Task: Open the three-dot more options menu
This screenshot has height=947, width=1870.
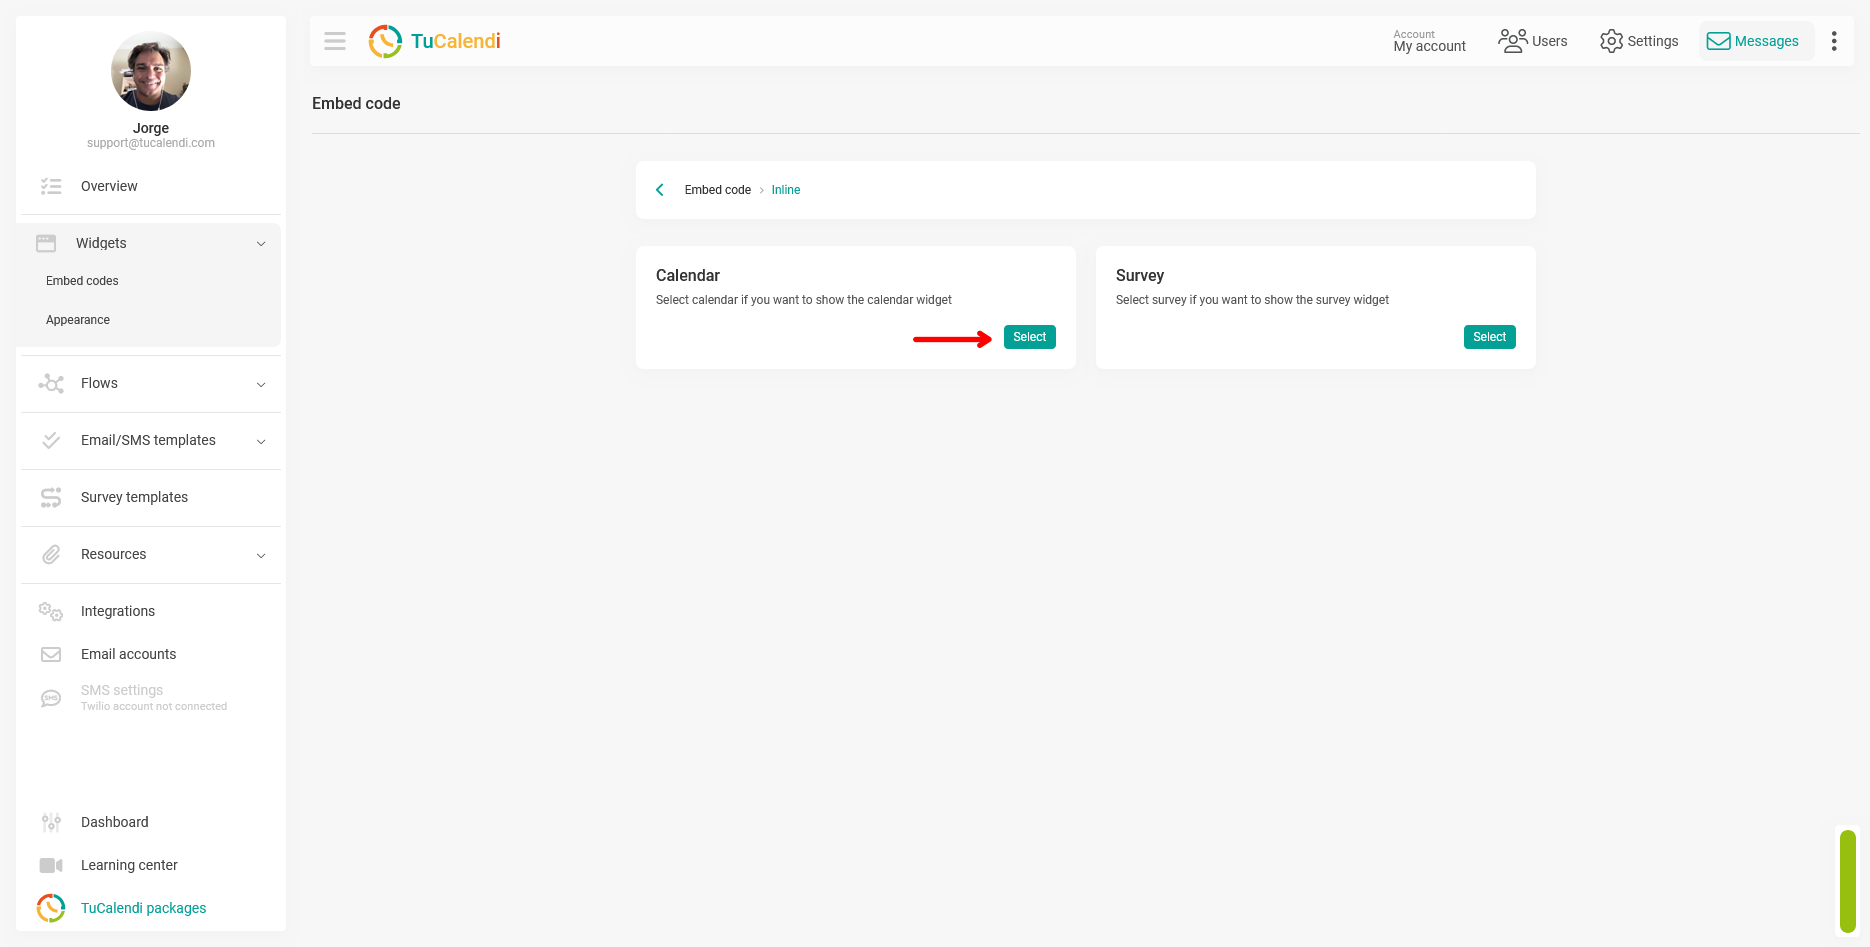Action: pyautogui.click(x=1834, y=41)
